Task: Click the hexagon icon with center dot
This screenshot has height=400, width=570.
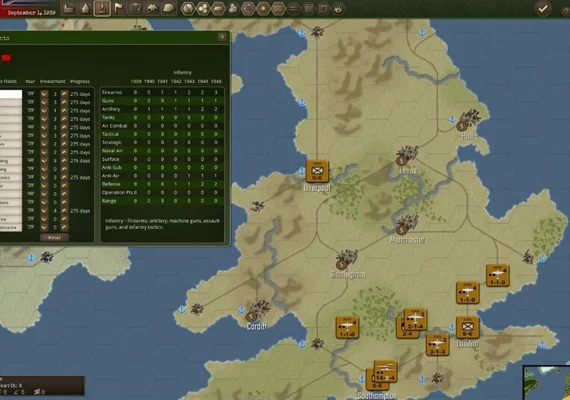Action: [x=263, y=8]
